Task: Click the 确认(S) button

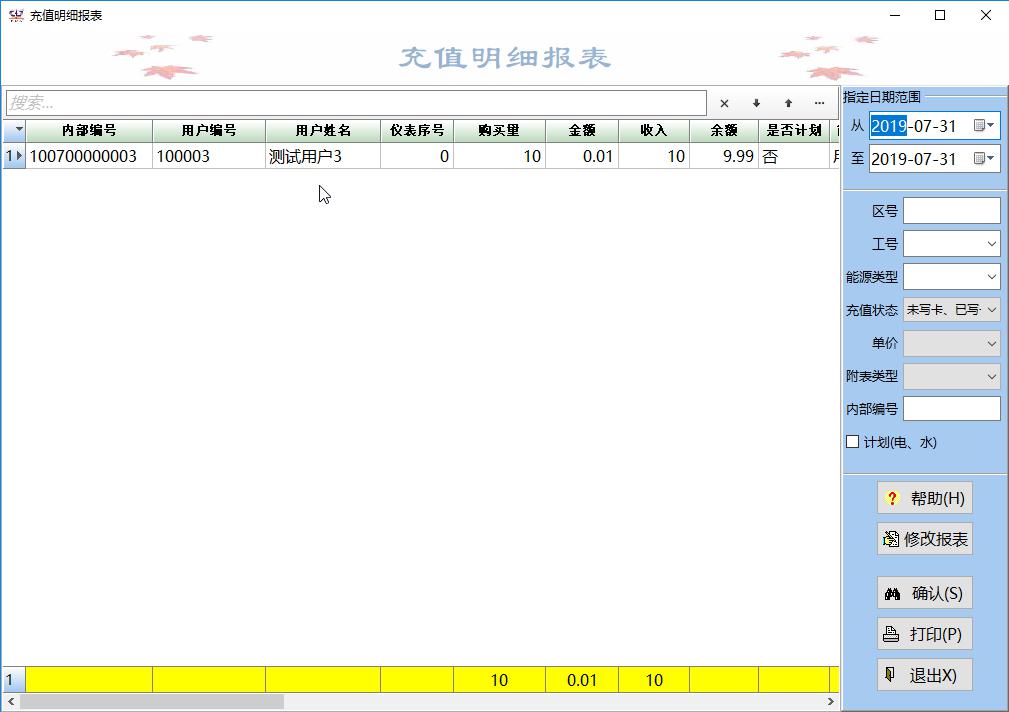Action: tap(924, 593)
